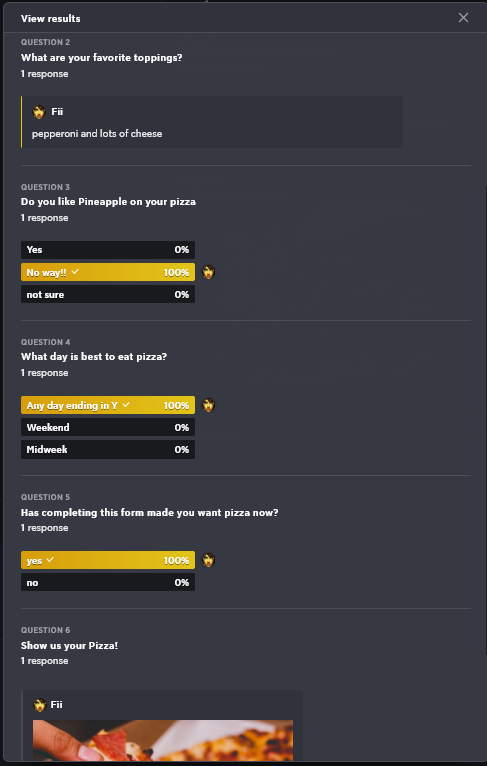
Task: Click Fii's avatar above the pizza image
Action: (x=40, y=704)
